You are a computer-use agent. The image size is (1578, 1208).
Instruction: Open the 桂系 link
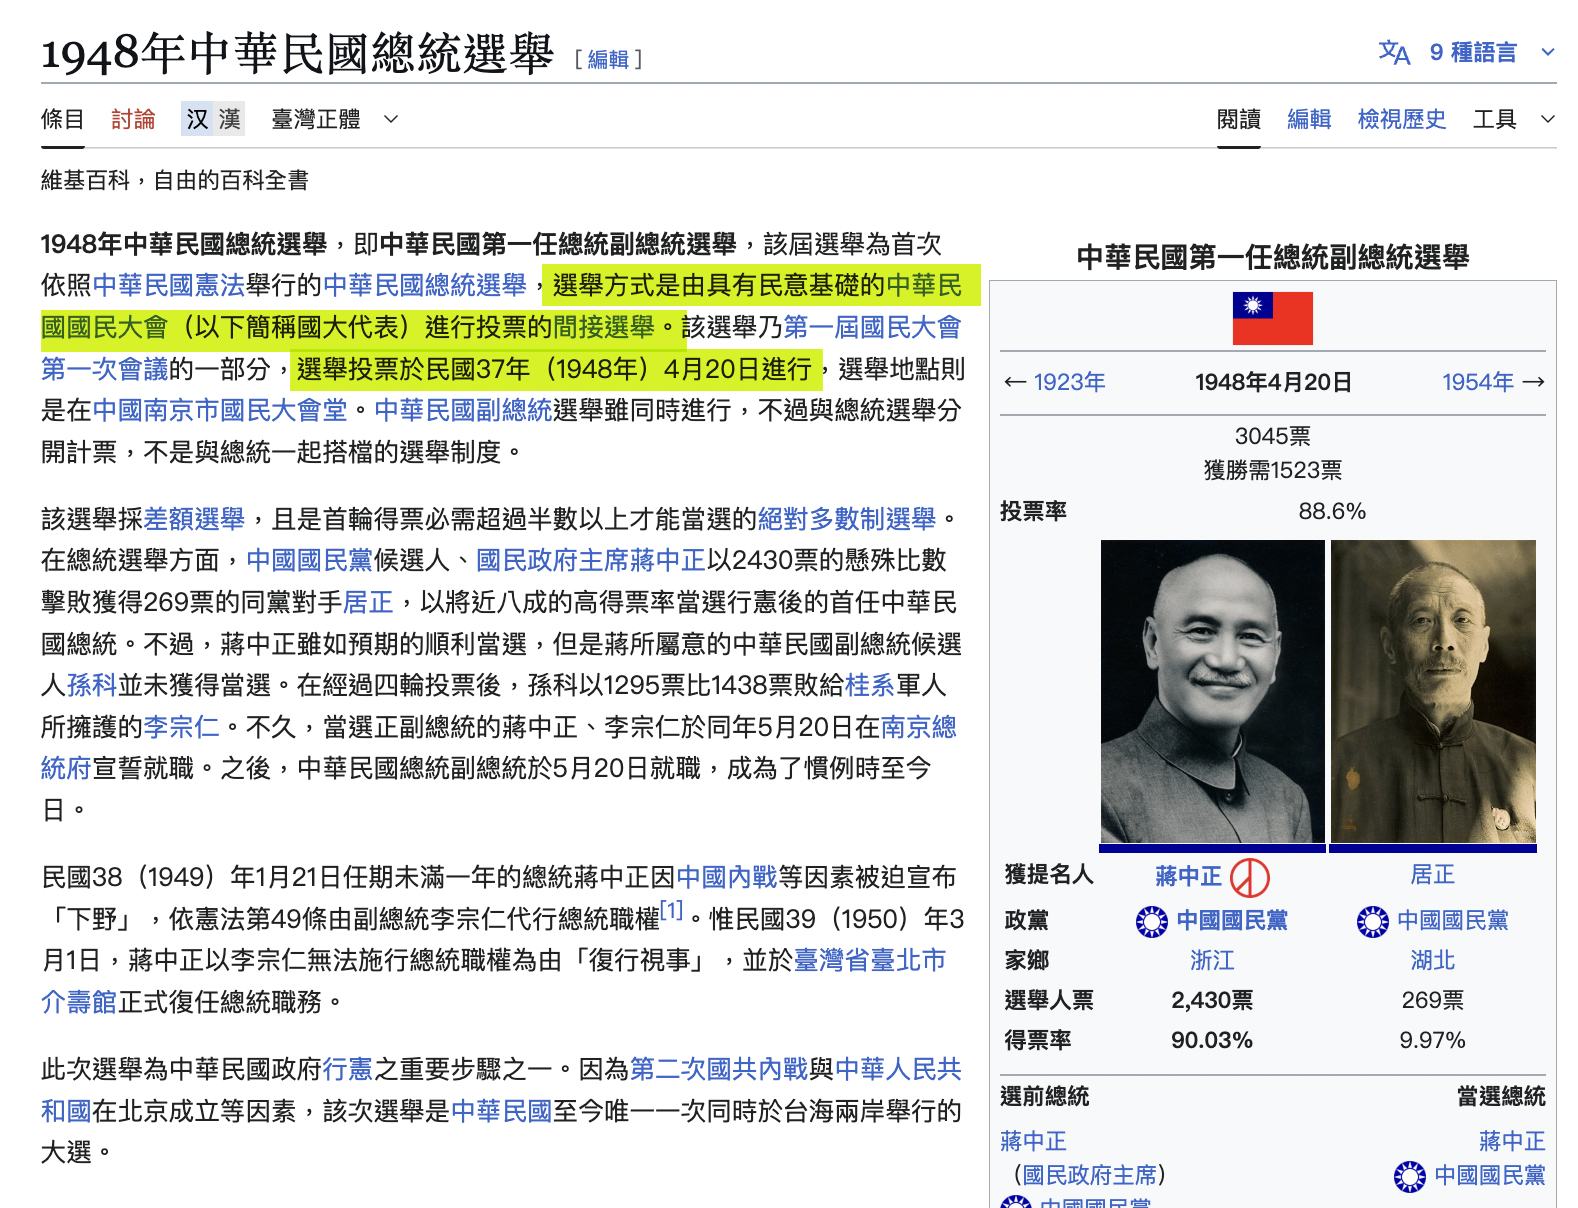point(870,685)
